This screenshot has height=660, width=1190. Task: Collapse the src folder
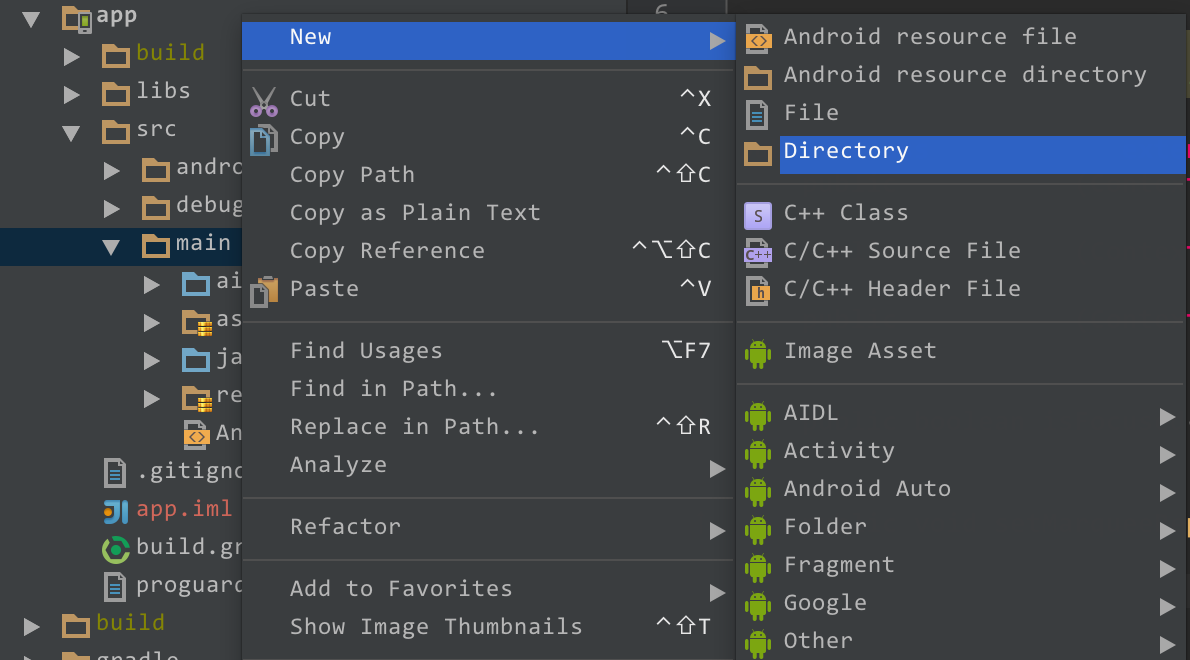tap(71, 134)
